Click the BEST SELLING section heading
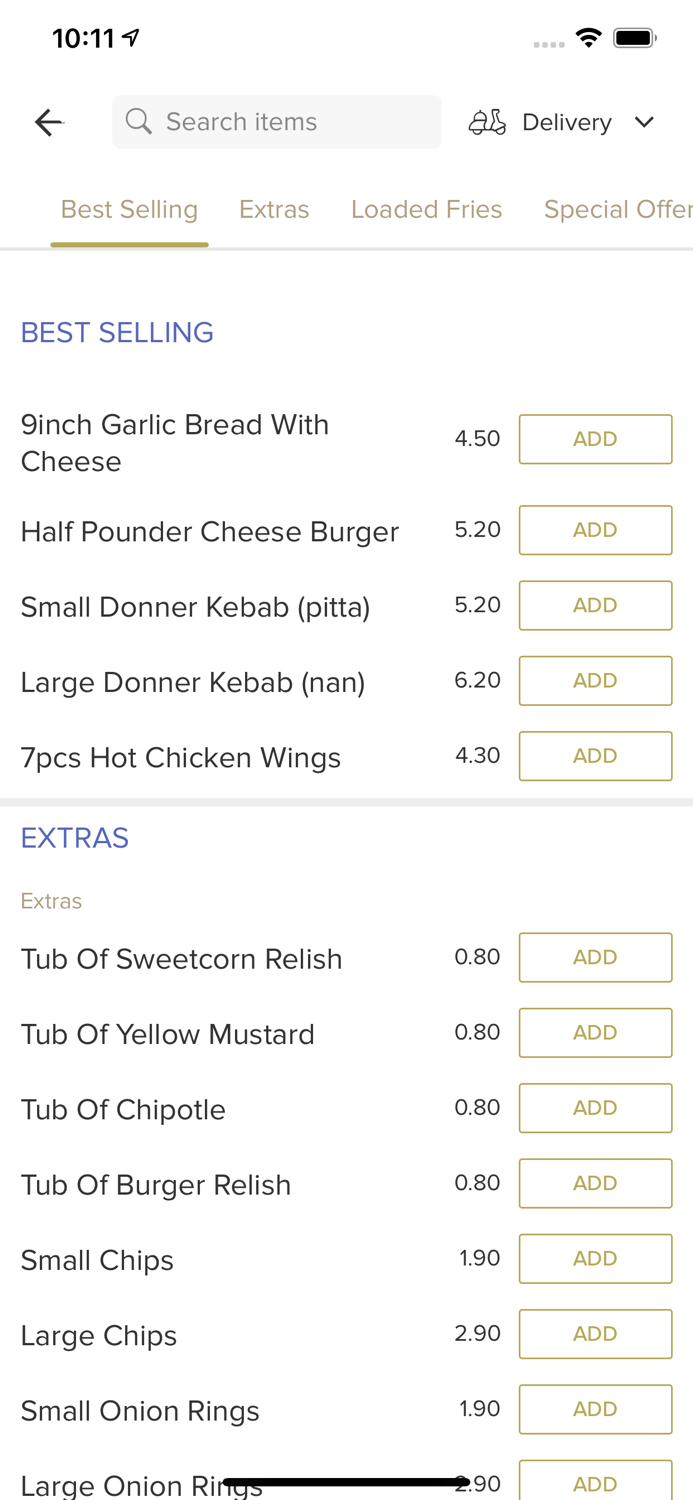 pos(117,332)
